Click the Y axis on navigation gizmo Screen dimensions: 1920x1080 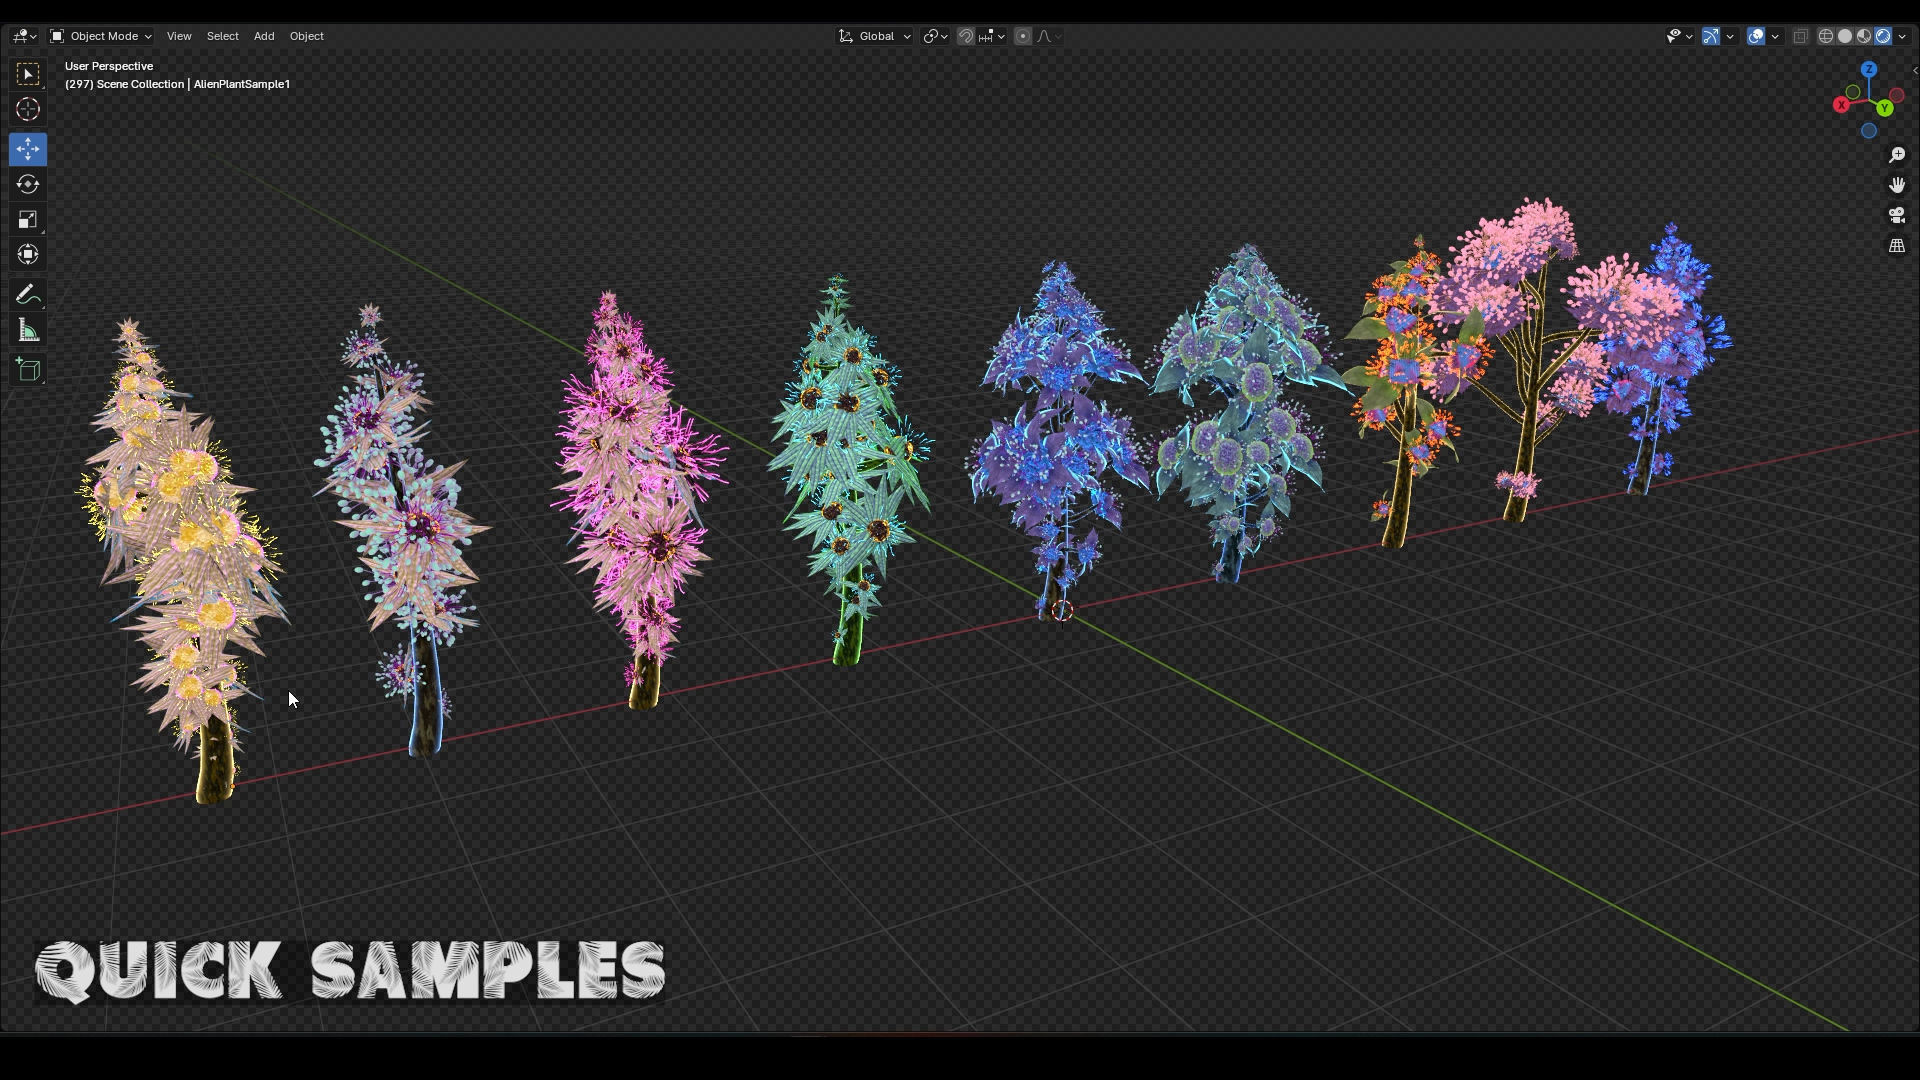(1885, 107)
